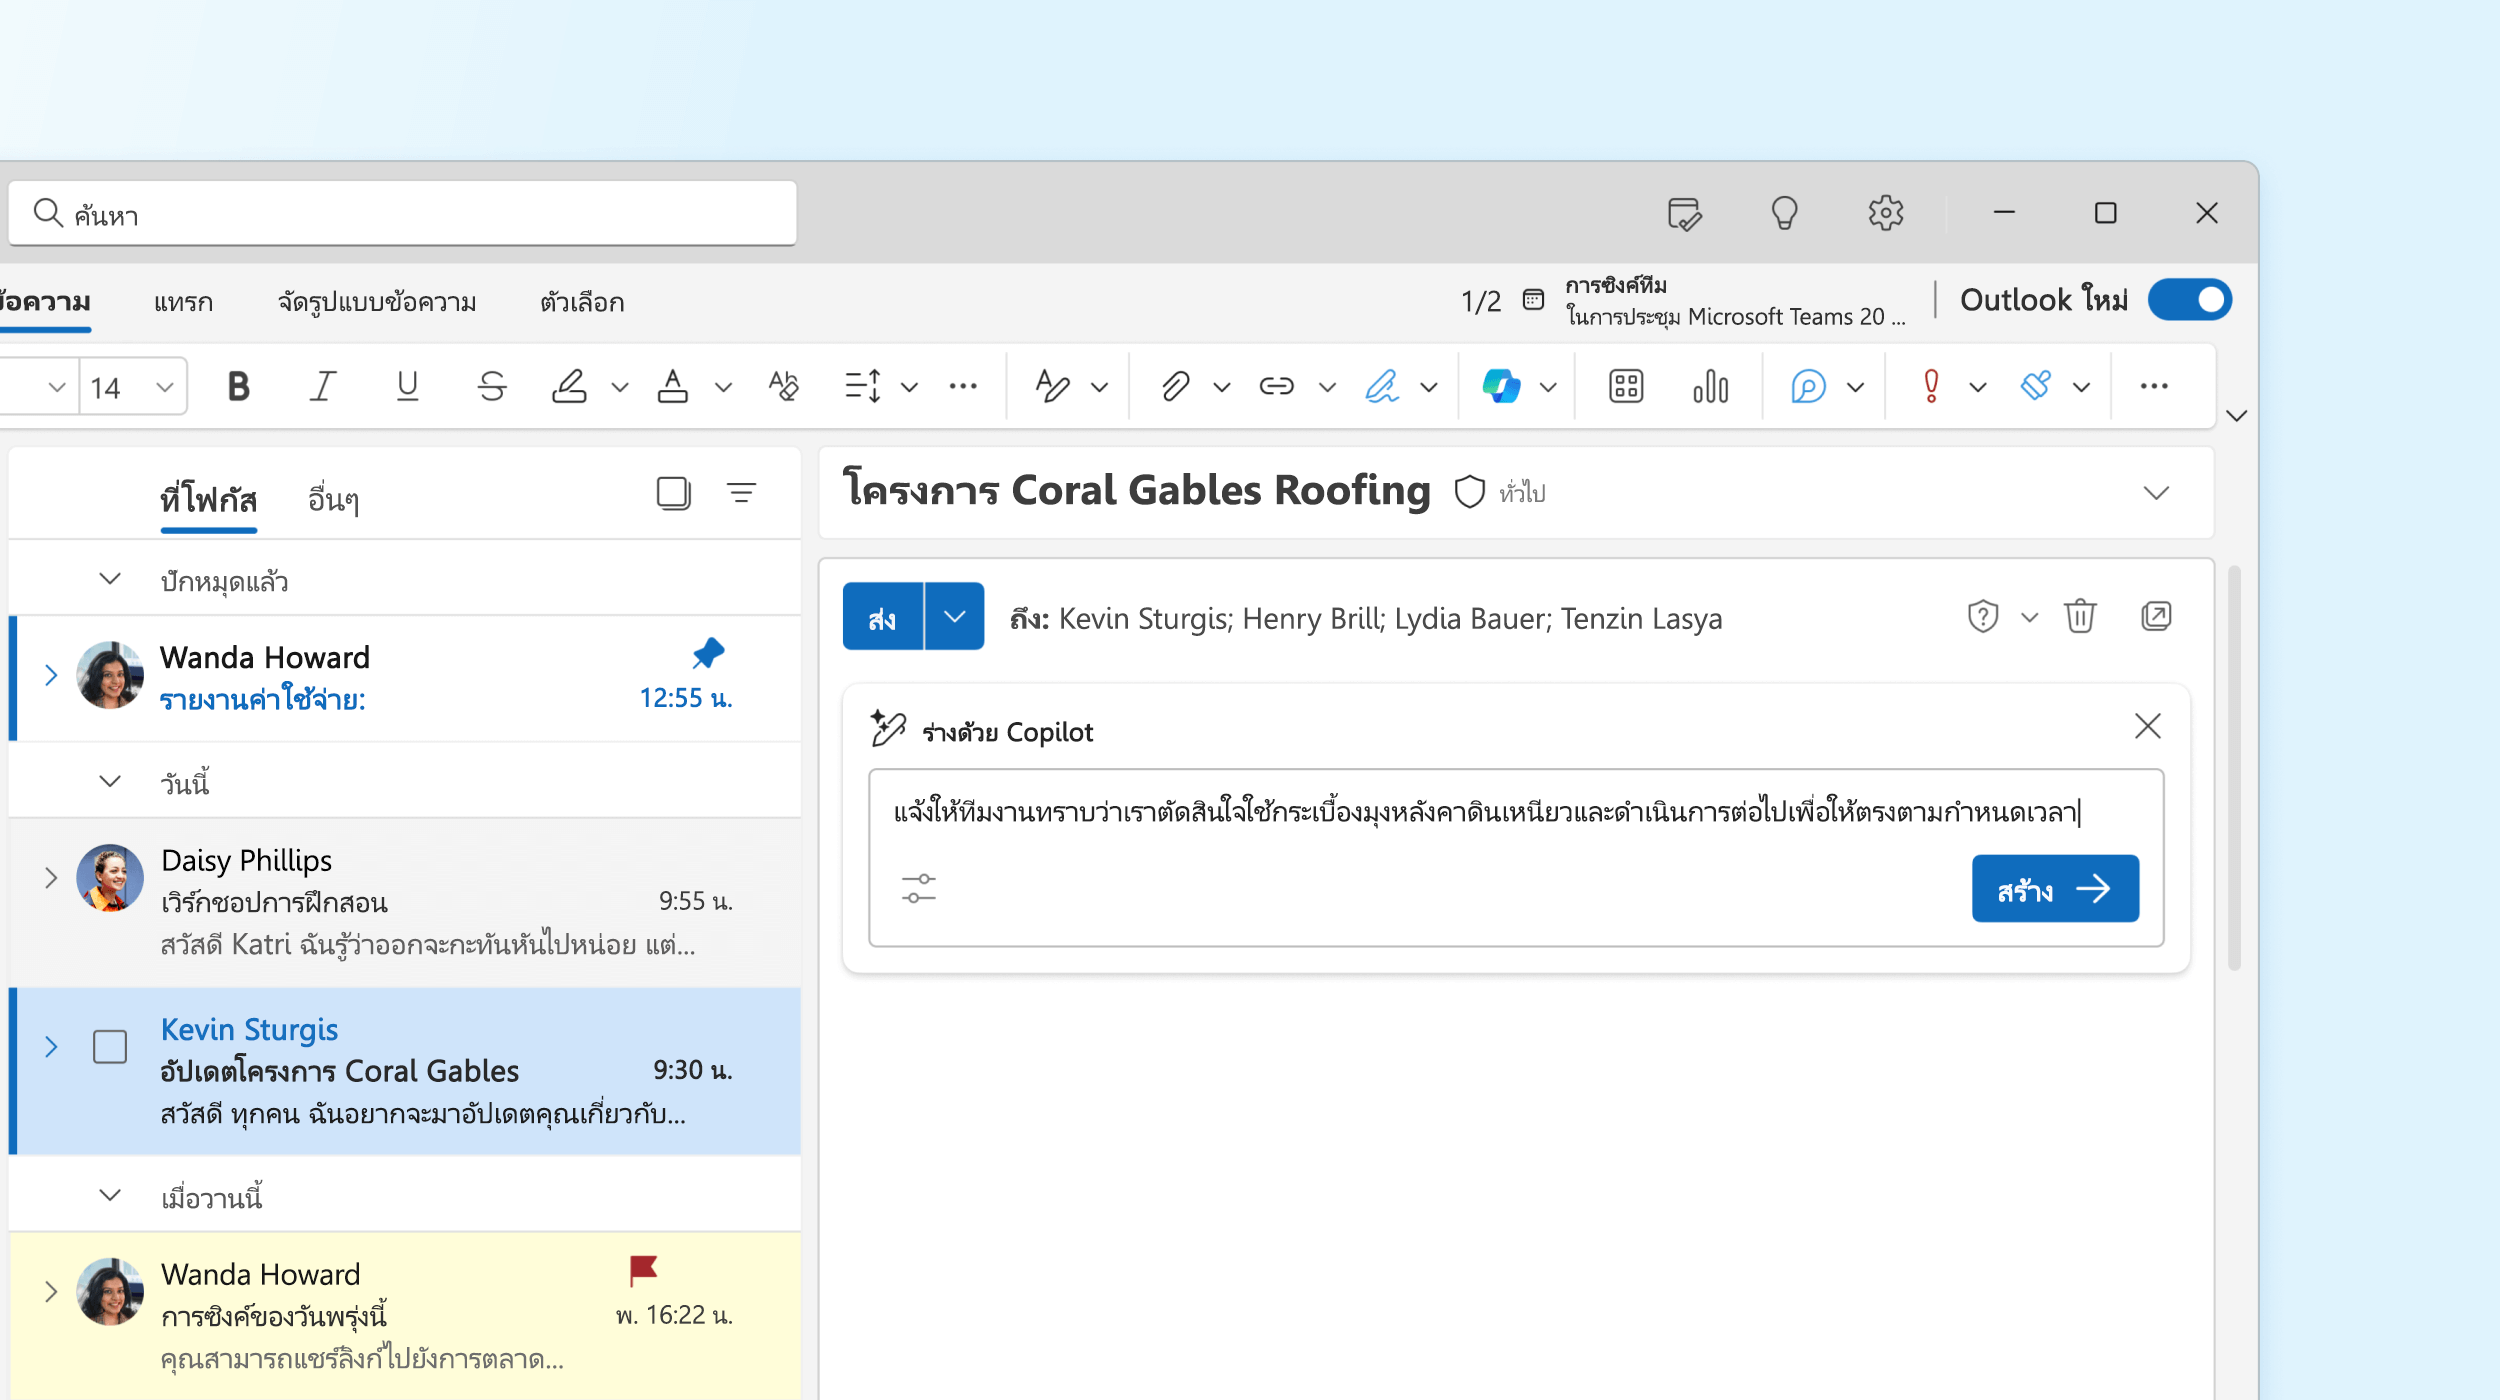Toggle flag on Wanda Howard's yesterday message
2500x1400 pixels.
(643, 1270)
